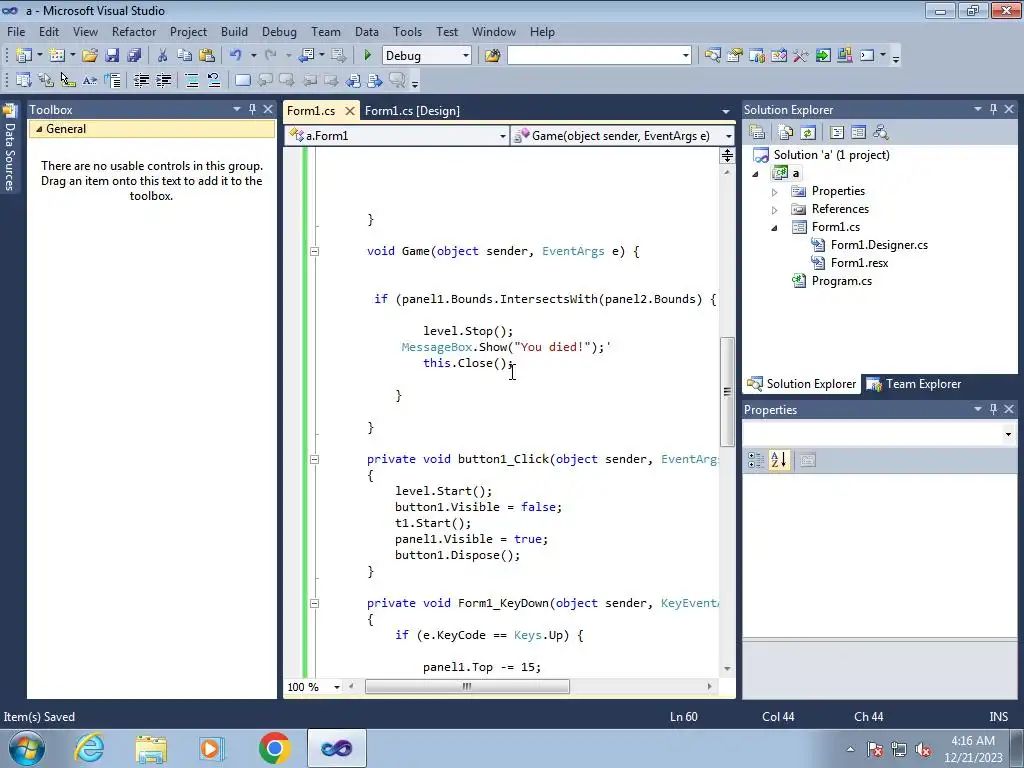Click the Find in Files icon
Screen dimensions: 1024x768
[x=492, y=56]
